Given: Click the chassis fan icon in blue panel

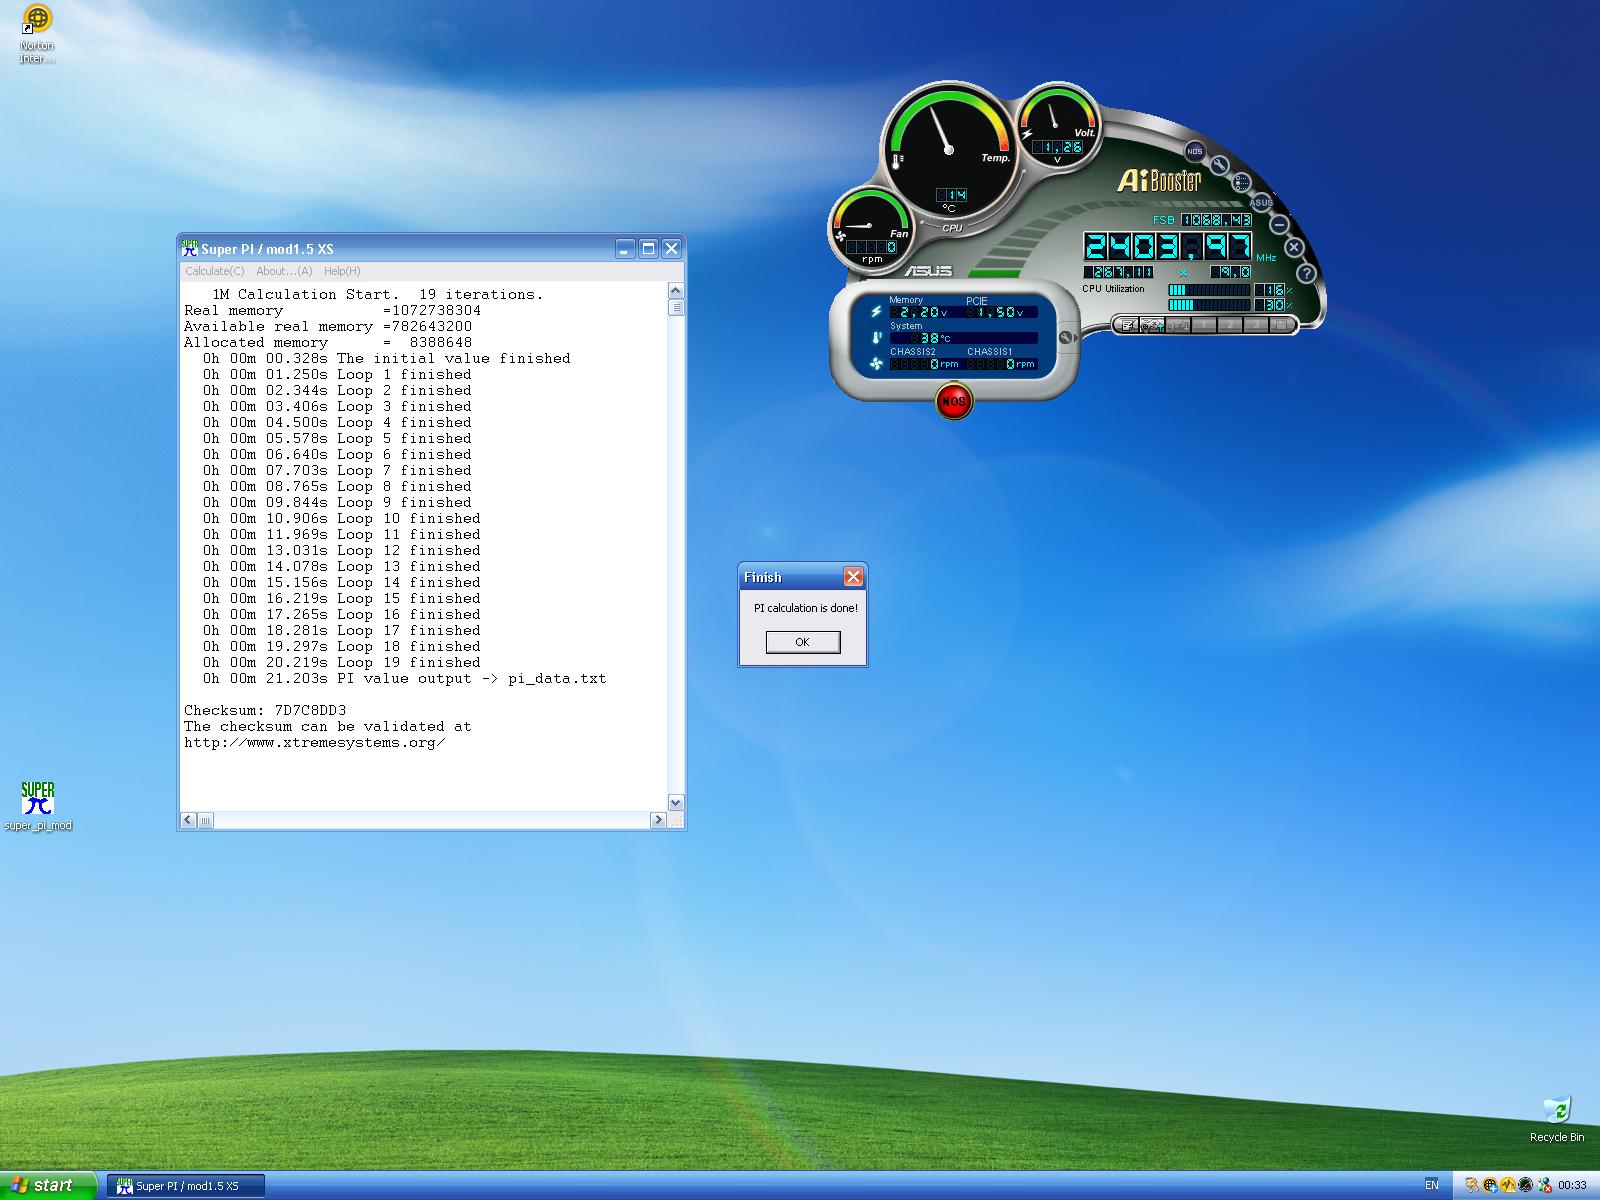Looking at the screenshot, I should click(876, 364).
